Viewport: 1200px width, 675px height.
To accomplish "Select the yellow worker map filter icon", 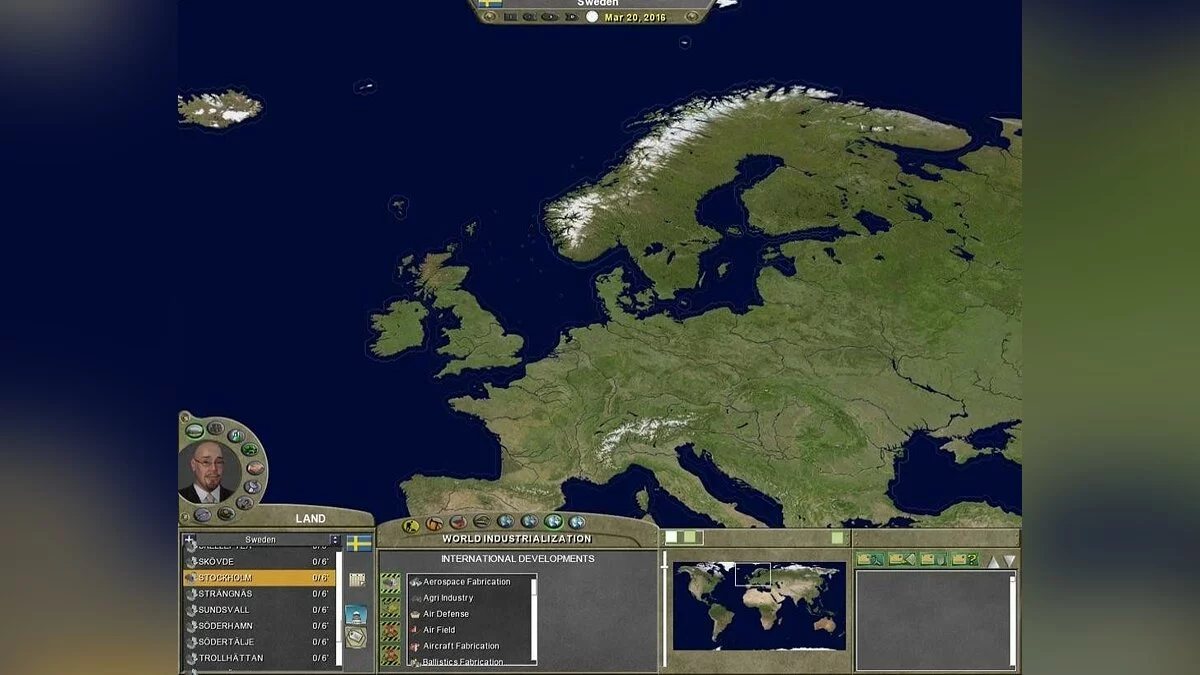I will pyautogui.click(x=411, y=526).
